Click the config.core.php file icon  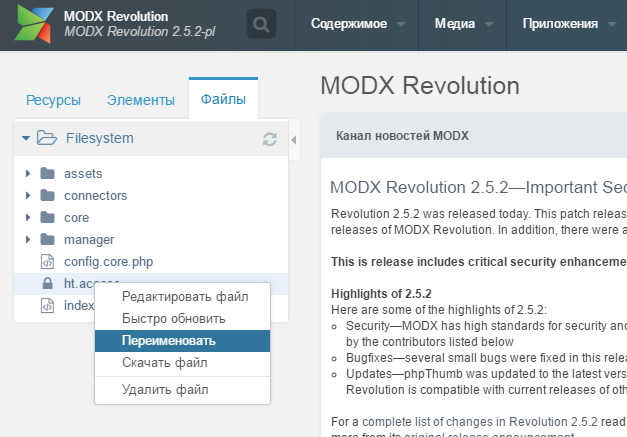(x=48, y=261)
